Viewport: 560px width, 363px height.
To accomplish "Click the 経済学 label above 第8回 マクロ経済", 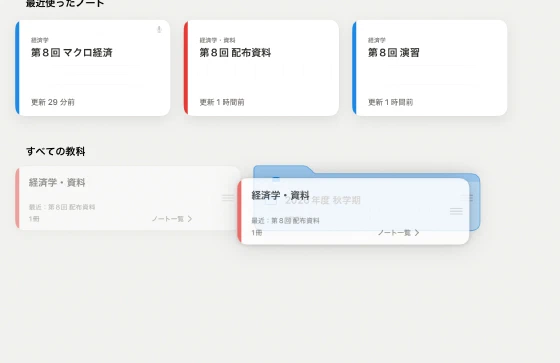I will (x=40, y=40).
